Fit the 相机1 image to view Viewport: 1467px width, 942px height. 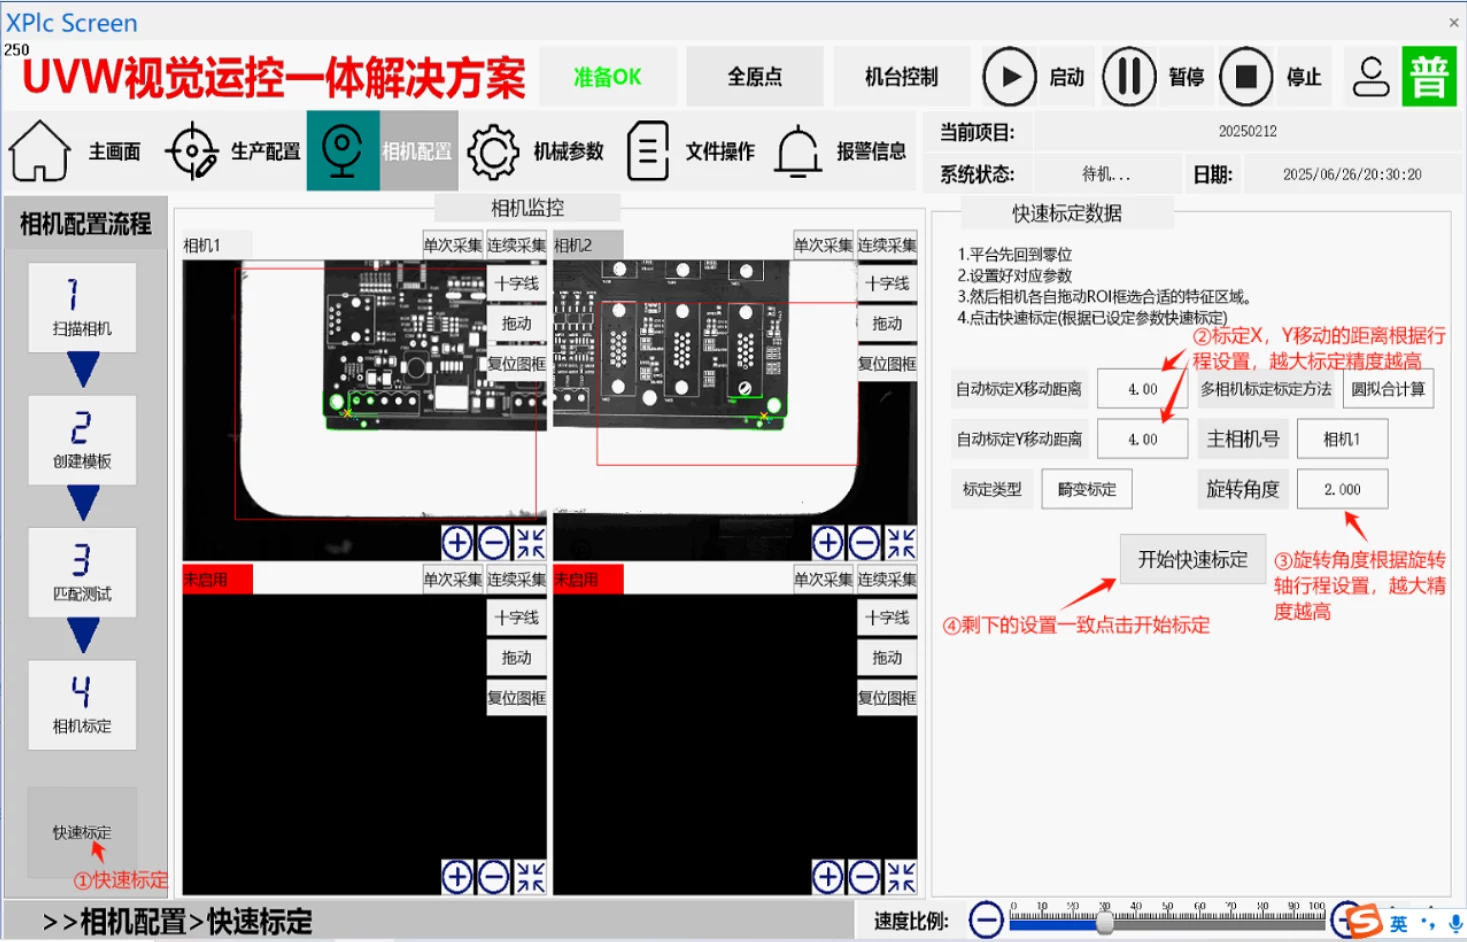[x=530, y=543]
